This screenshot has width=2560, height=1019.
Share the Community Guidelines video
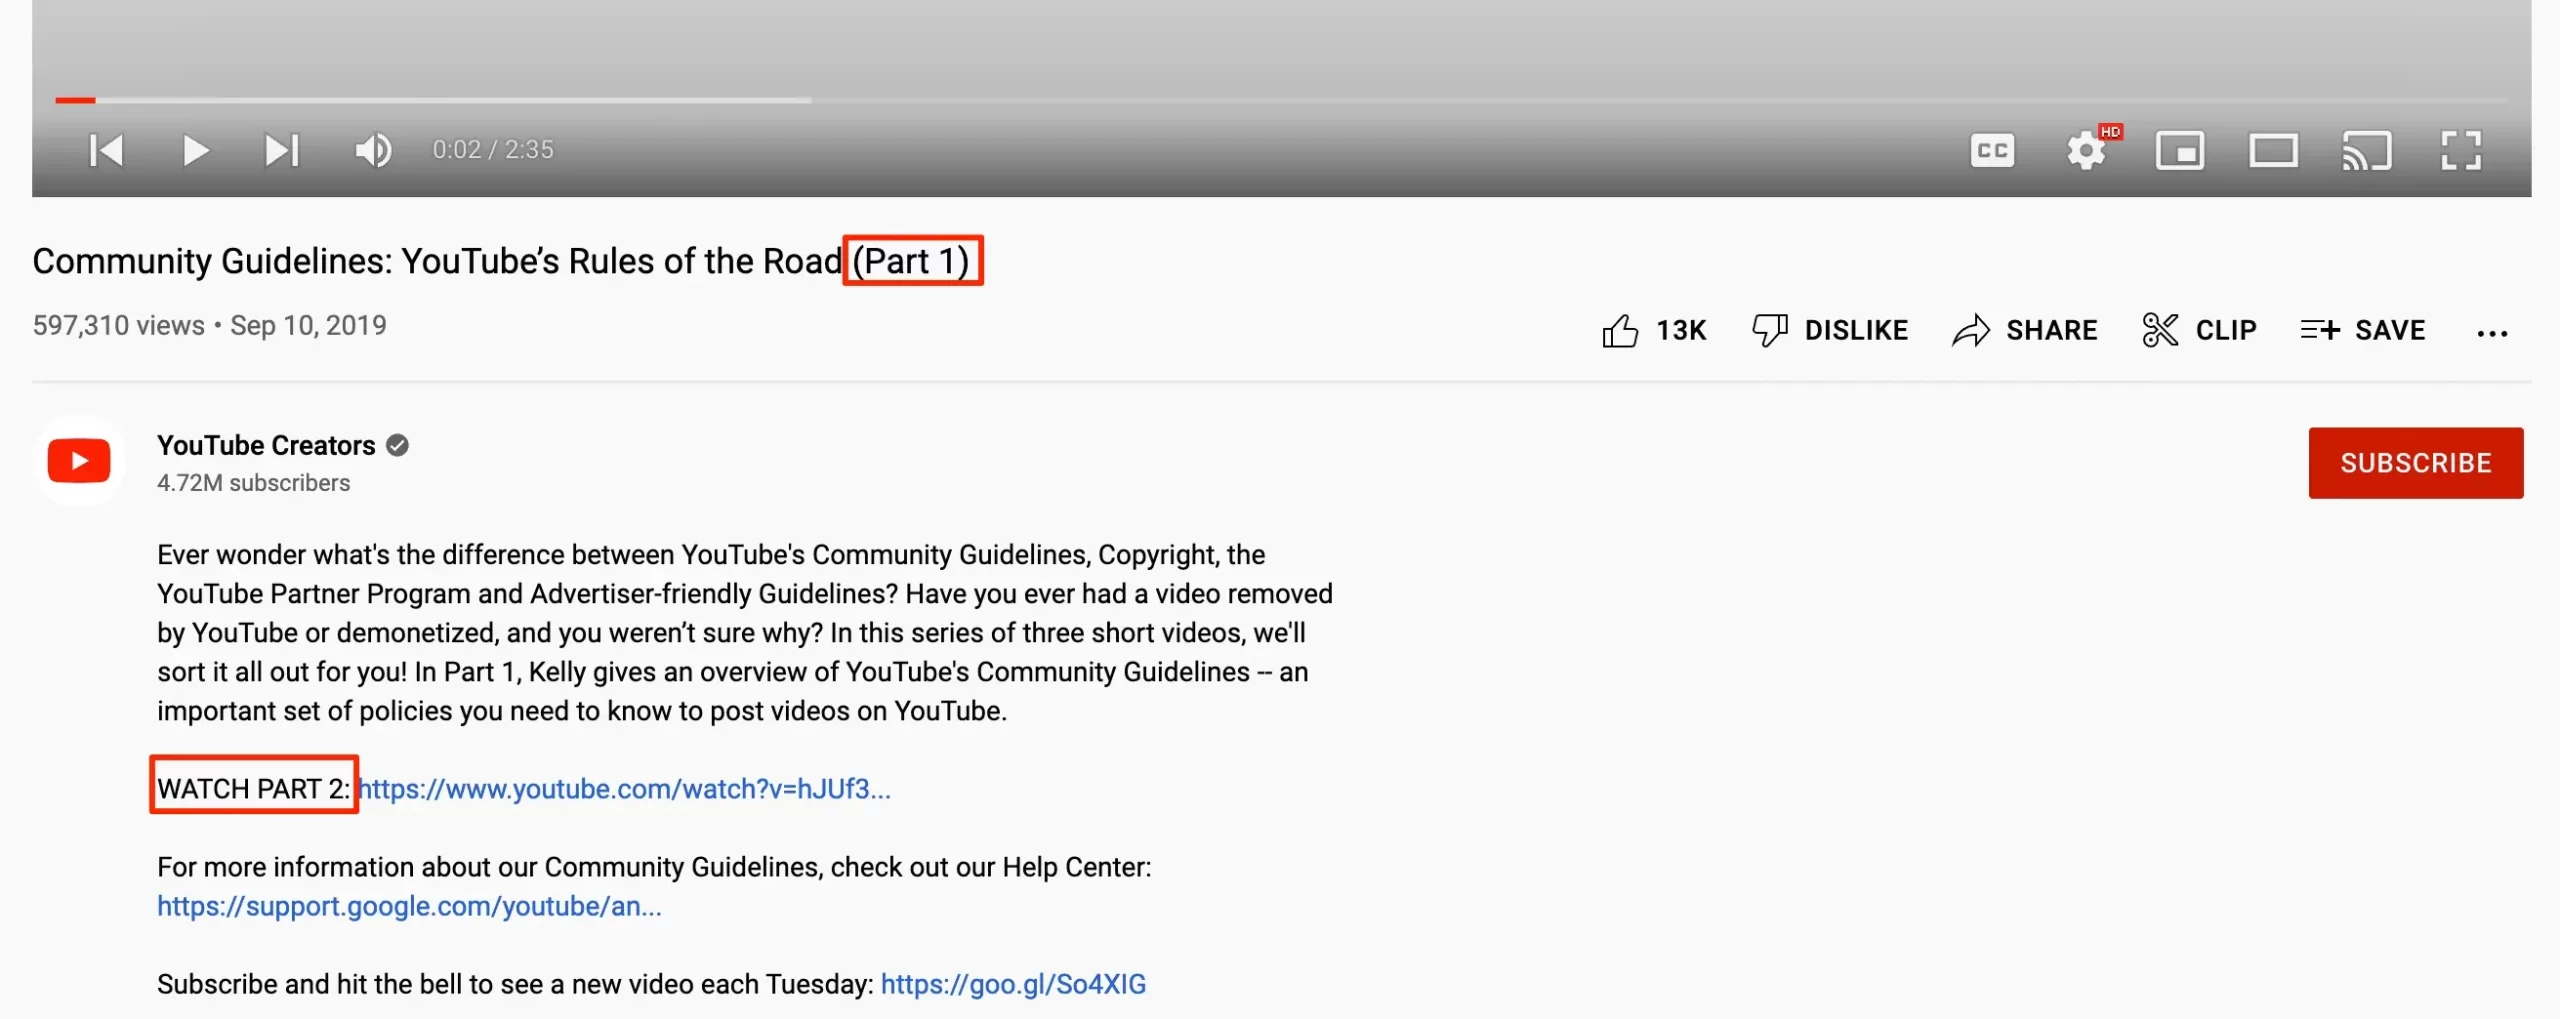(x=2025, y=330)
